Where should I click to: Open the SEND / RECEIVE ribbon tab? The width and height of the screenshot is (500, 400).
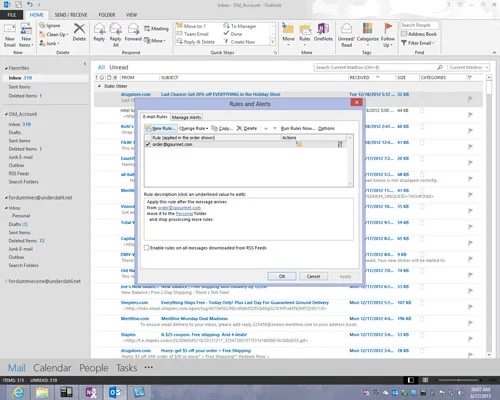tap(71, 15)
